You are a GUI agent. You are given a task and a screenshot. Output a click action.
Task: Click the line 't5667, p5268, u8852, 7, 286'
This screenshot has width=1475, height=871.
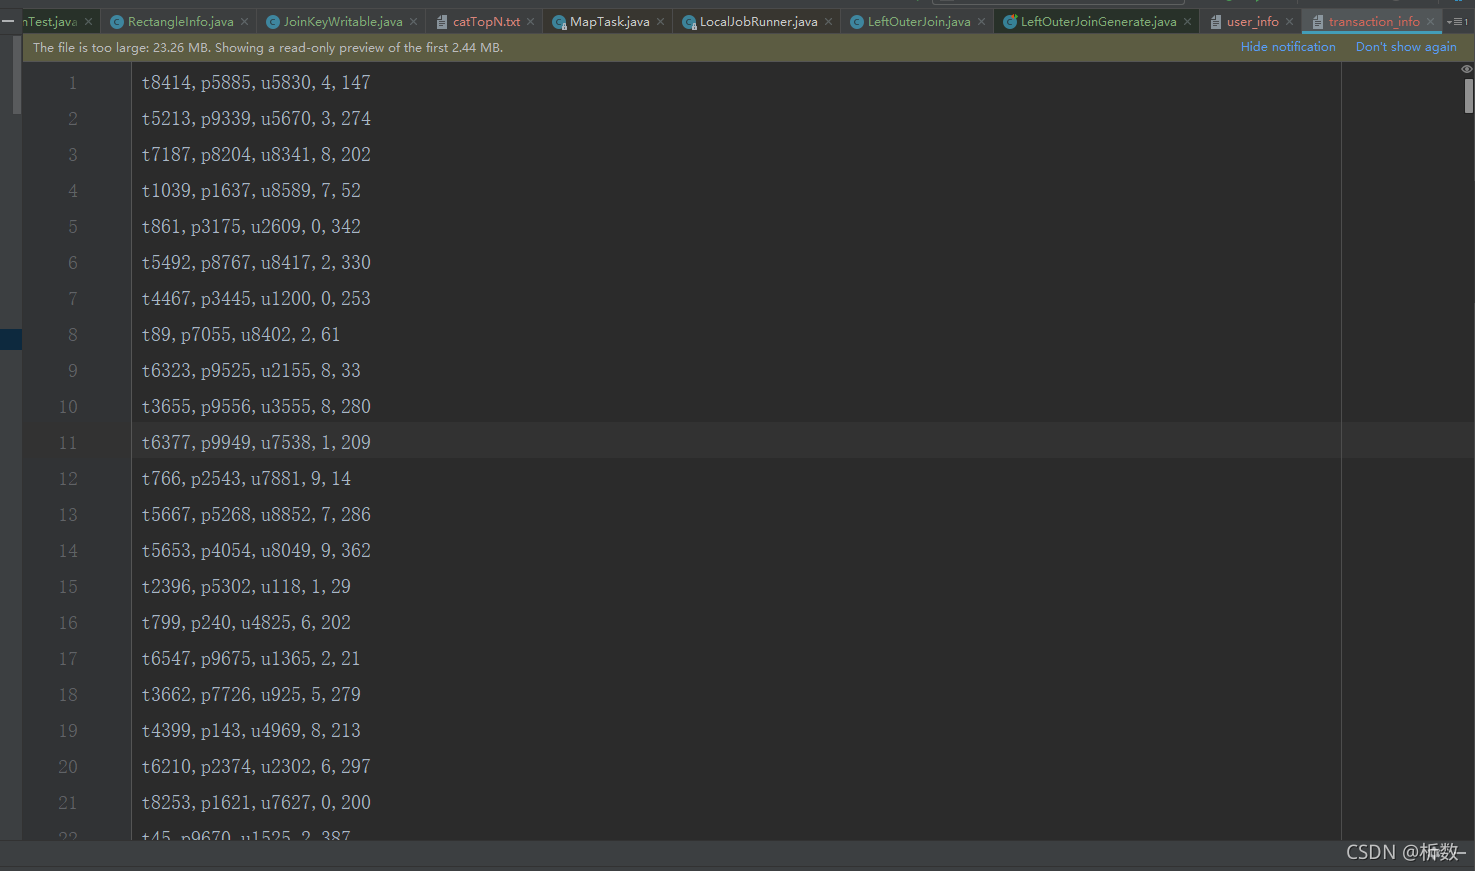click(x=256, y=515)
